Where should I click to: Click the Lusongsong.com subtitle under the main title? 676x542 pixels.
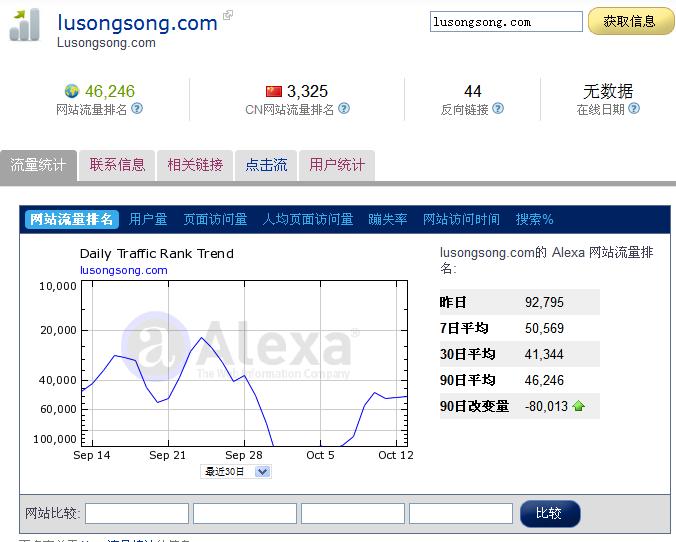click(106, 43)
